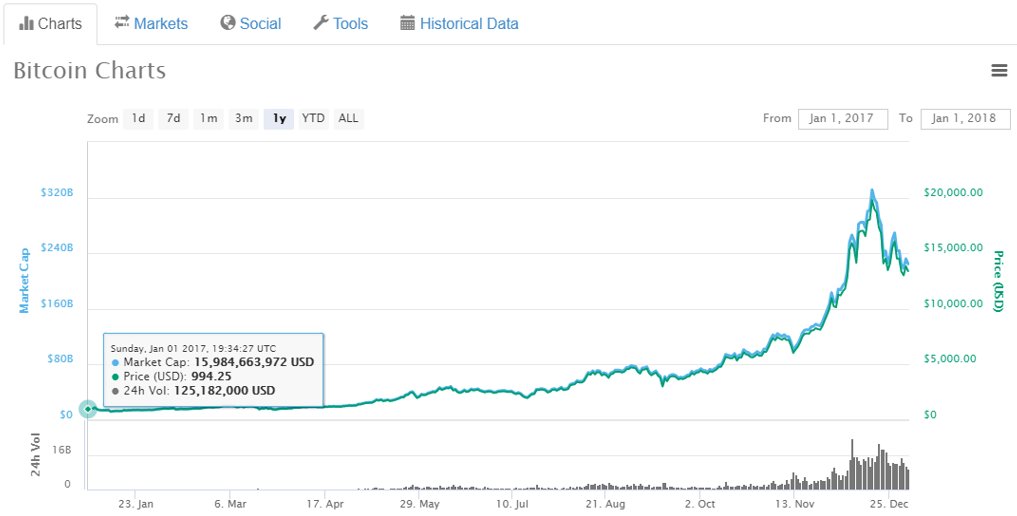
Task: Open the Tools tab
Action: [x=341, y=24]
